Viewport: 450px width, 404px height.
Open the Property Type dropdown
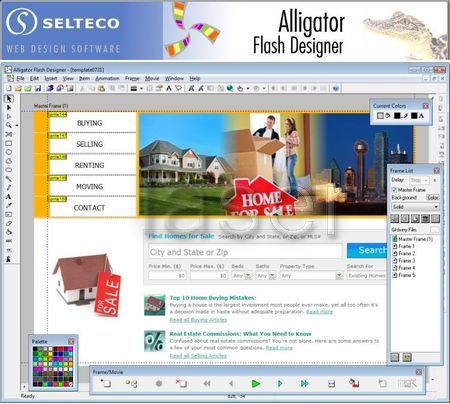pyautogui.click(x=311, y=276)
